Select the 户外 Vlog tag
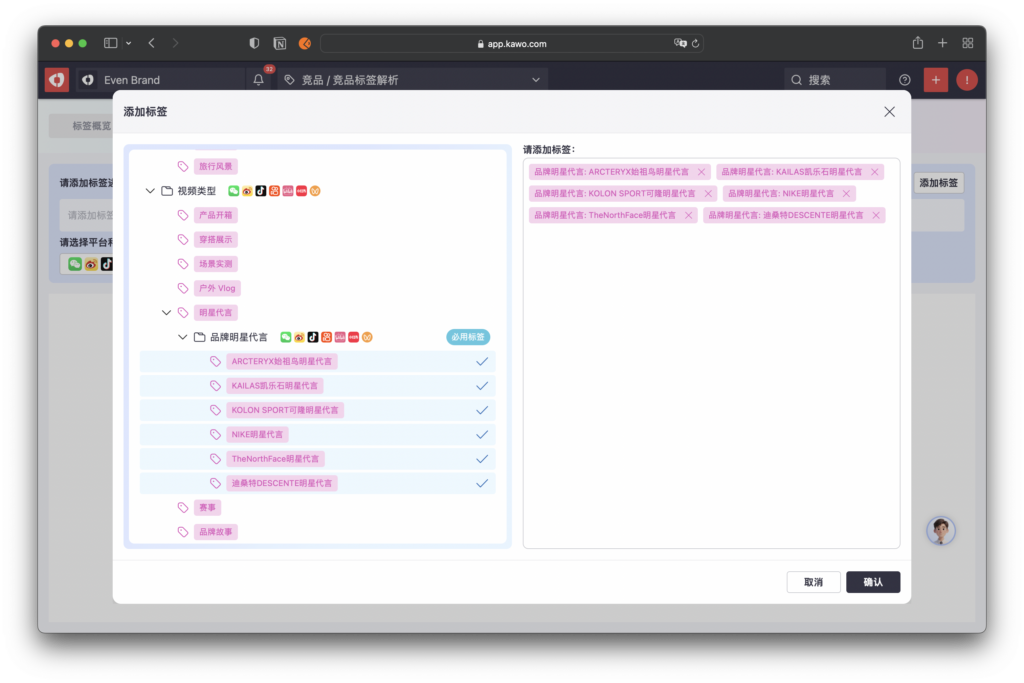Screen dimensions: 1024x683 click(217, 289)
